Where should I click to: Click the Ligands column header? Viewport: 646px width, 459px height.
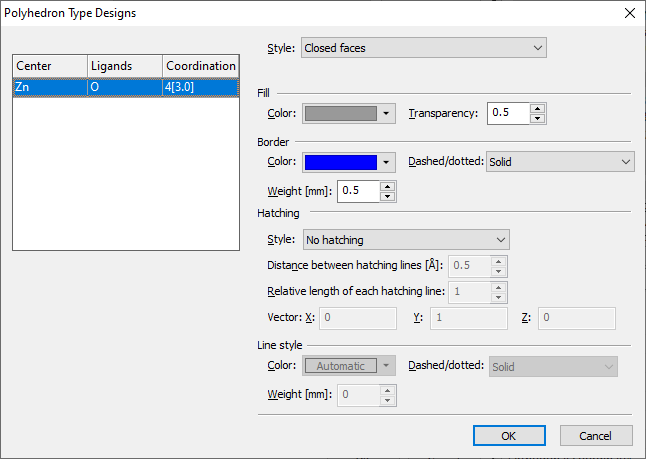pyautogui.click(x=124, y=66)
